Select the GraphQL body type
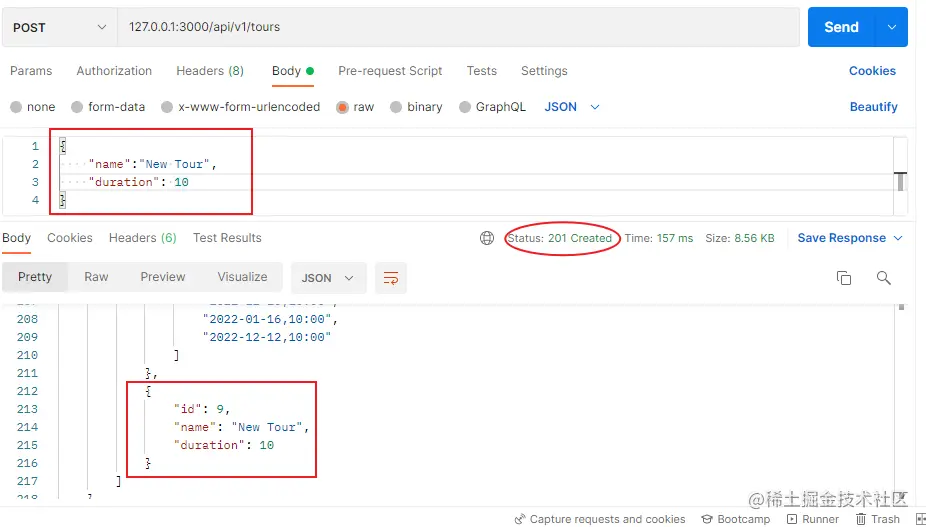926x527 pixels. coord(492,107)
